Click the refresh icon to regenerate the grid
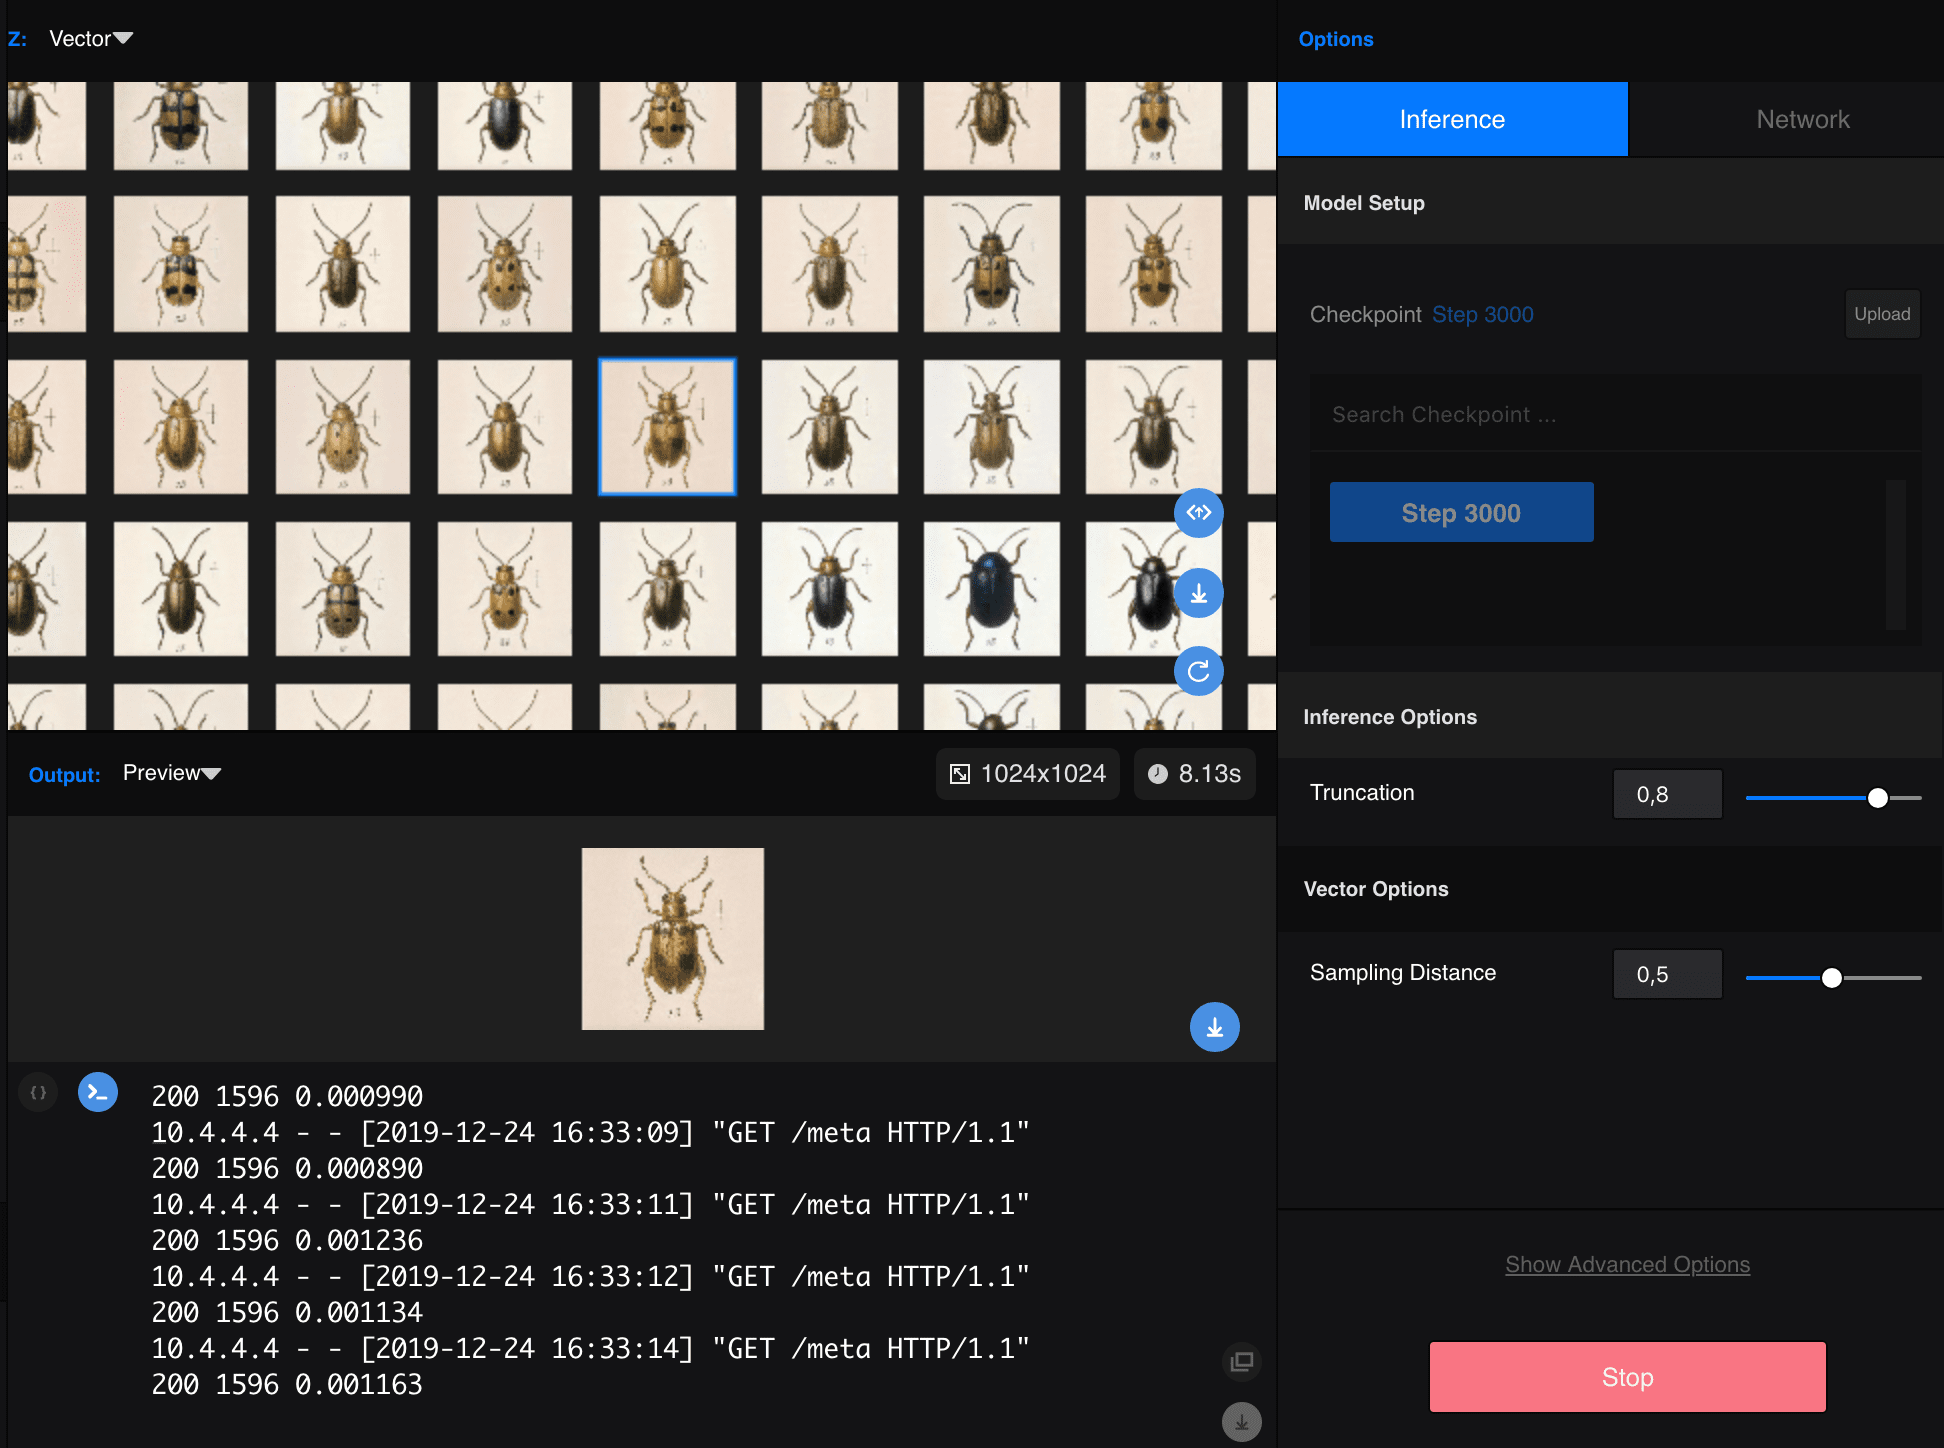Image resolution: width=1944 pixels, height=1448 pixels. (x=1198, y=671)
